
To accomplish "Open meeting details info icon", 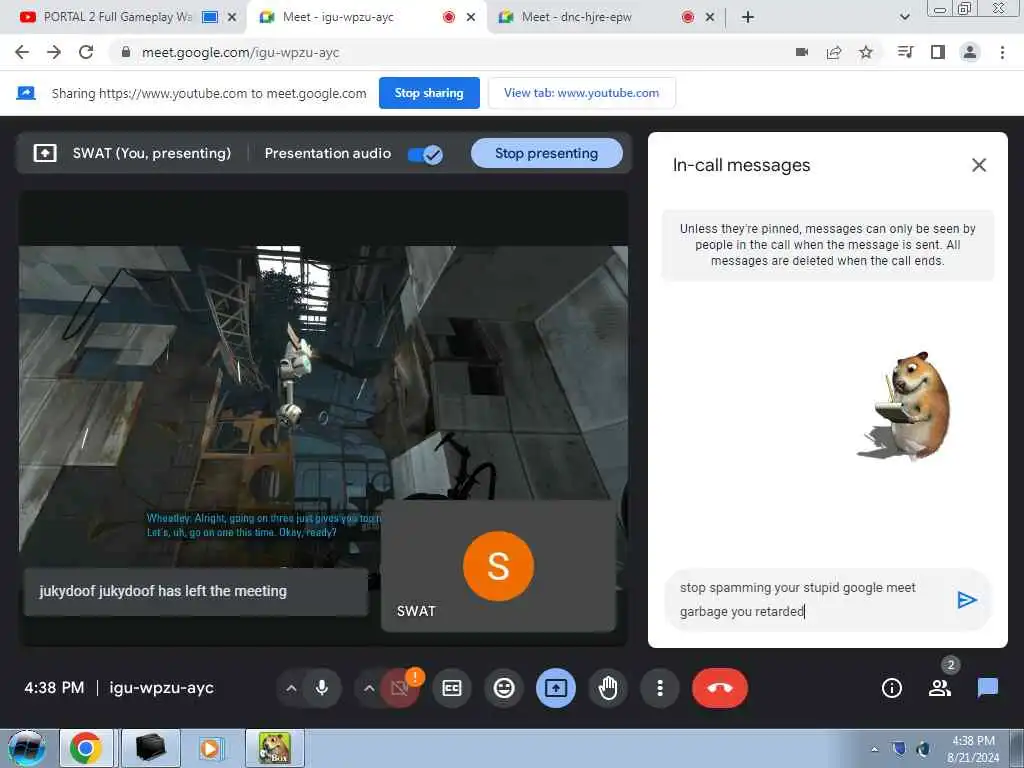I will click(891, 688).
